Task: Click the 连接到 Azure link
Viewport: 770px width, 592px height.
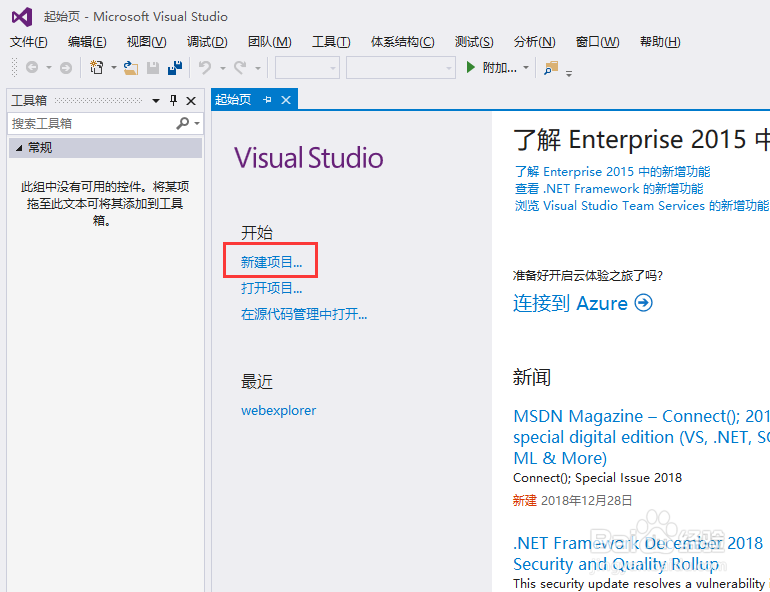Action: (x=570, y=303)
